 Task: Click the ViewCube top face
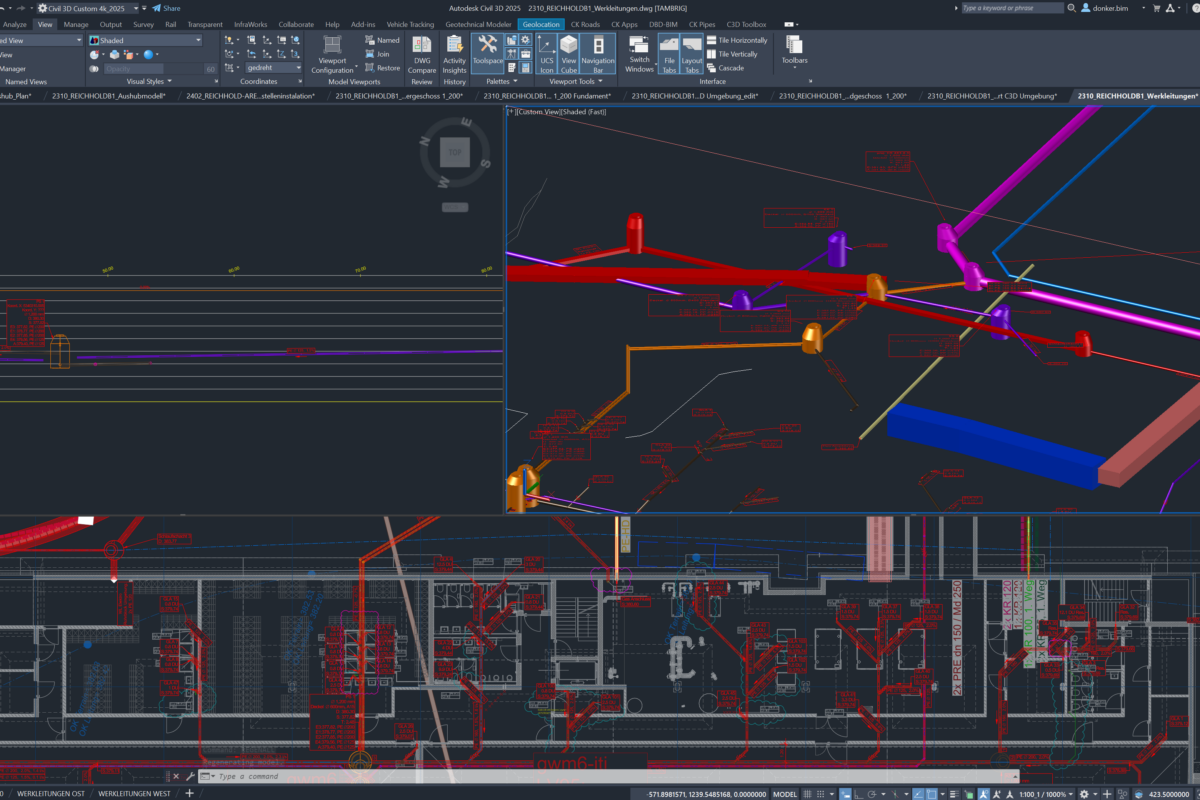pyautogui.click(x=454, y=153)
